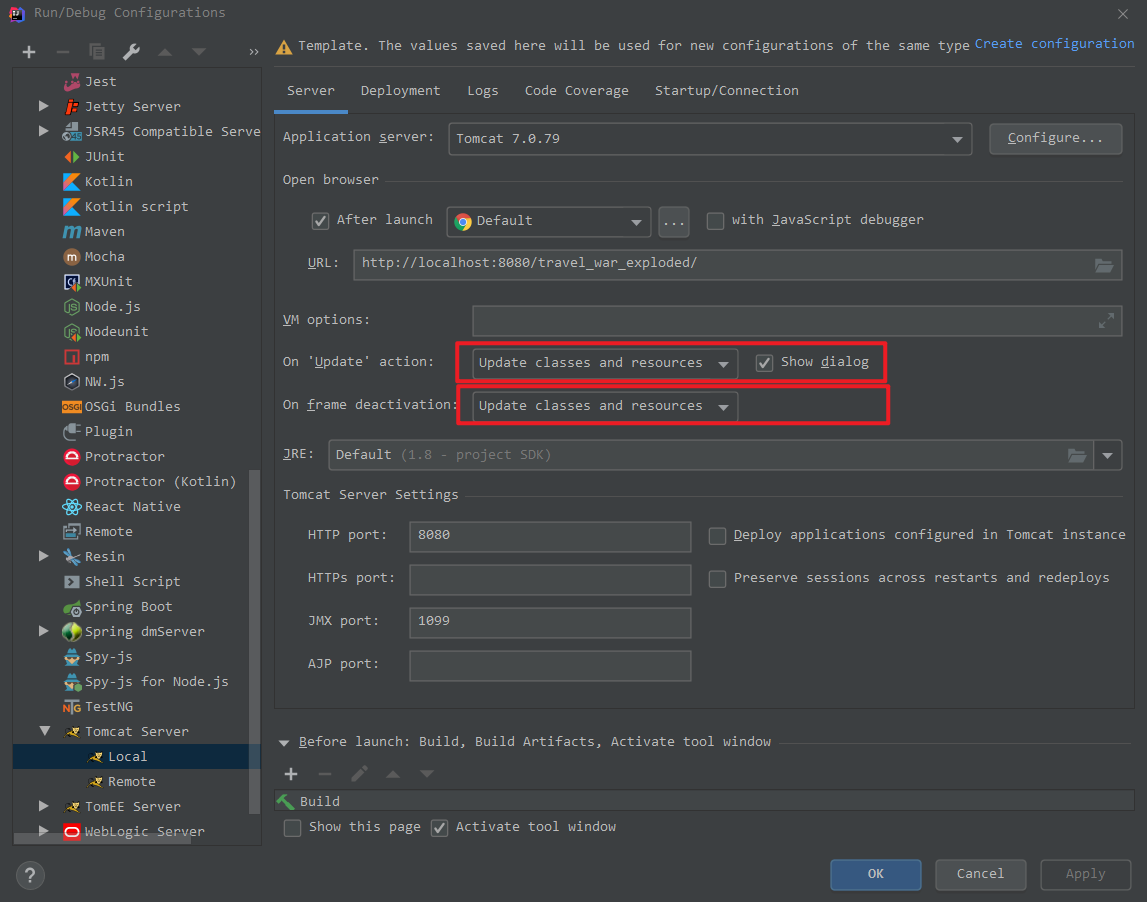Open the URL field folder browse icon
1147x902 pixels.
click(x=1104, y=265)
